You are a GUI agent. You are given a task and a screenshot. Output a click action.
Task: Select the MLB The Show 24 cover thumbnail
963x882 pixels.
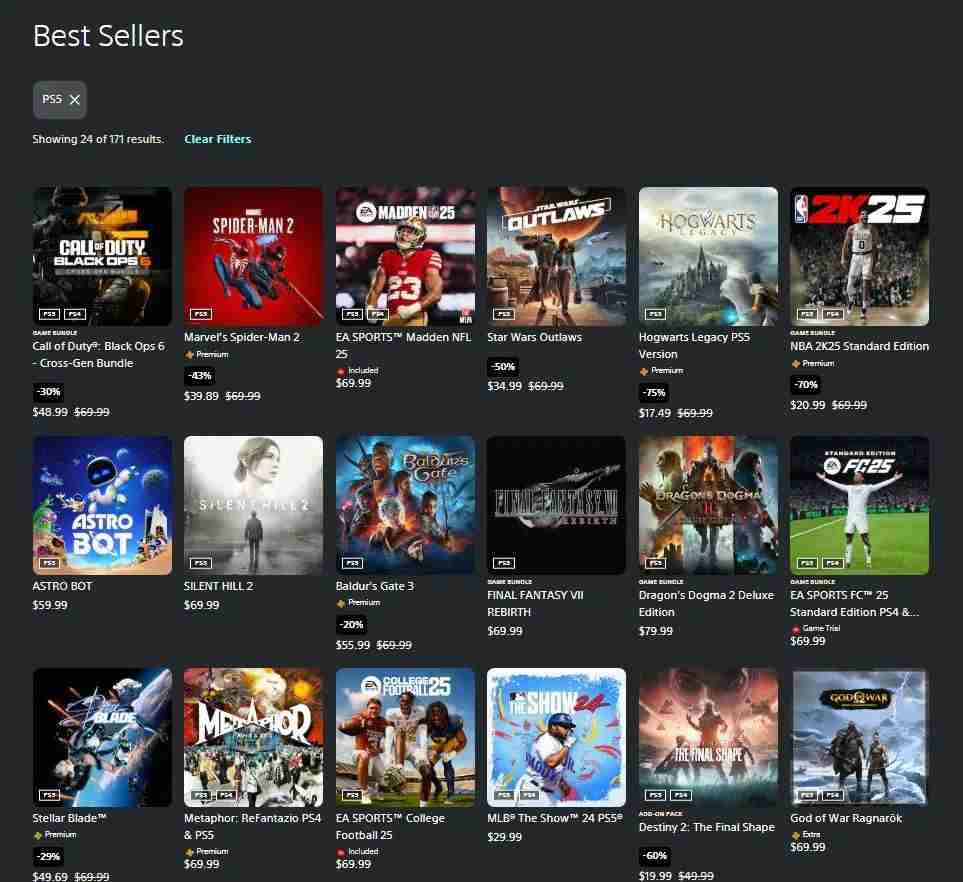556,737
